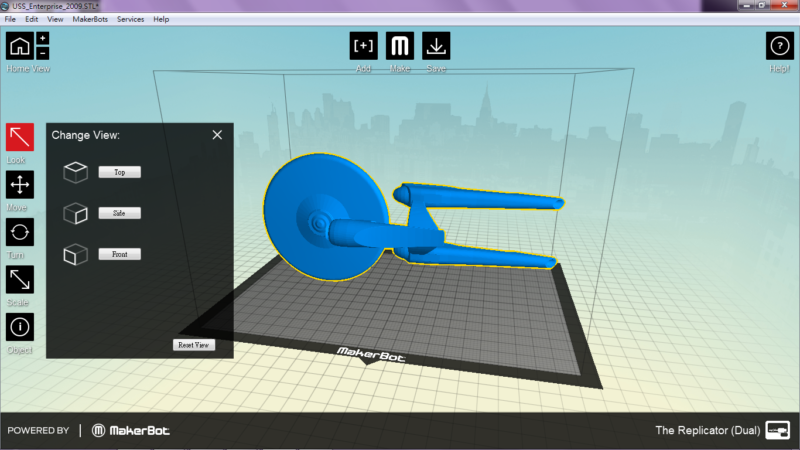Viewport: 800px width, 450px height.
Task: Minimize the application window
Action: coord(746,6)
